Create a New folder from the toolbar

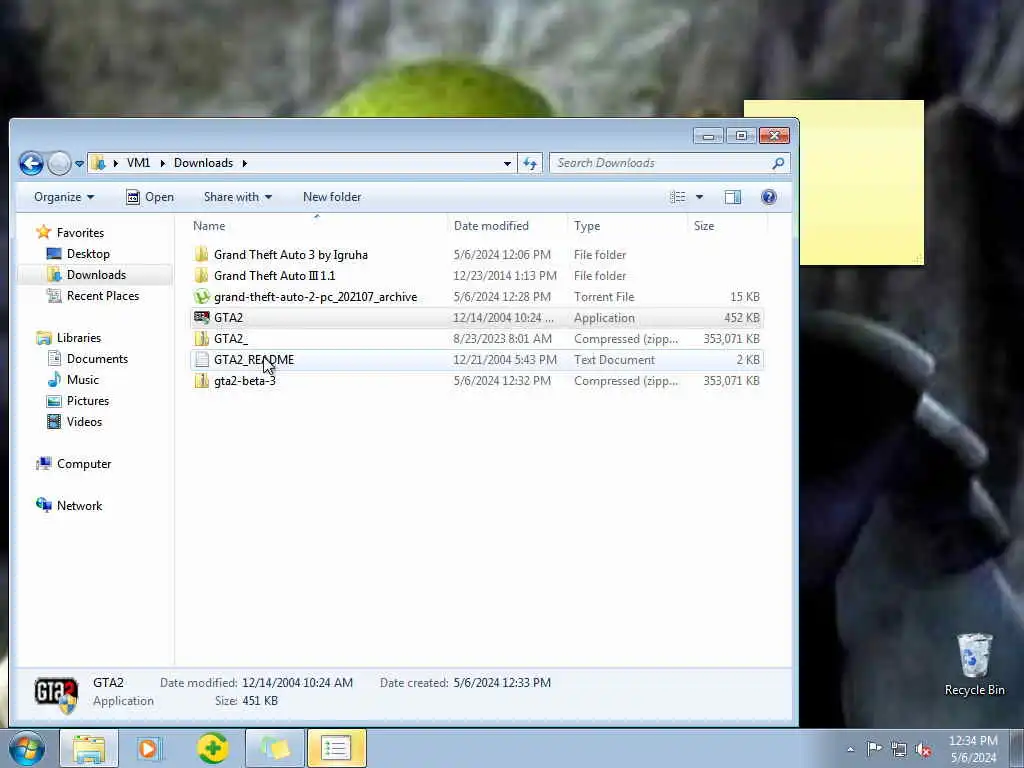pyautogui.click(x=332, y=197)
